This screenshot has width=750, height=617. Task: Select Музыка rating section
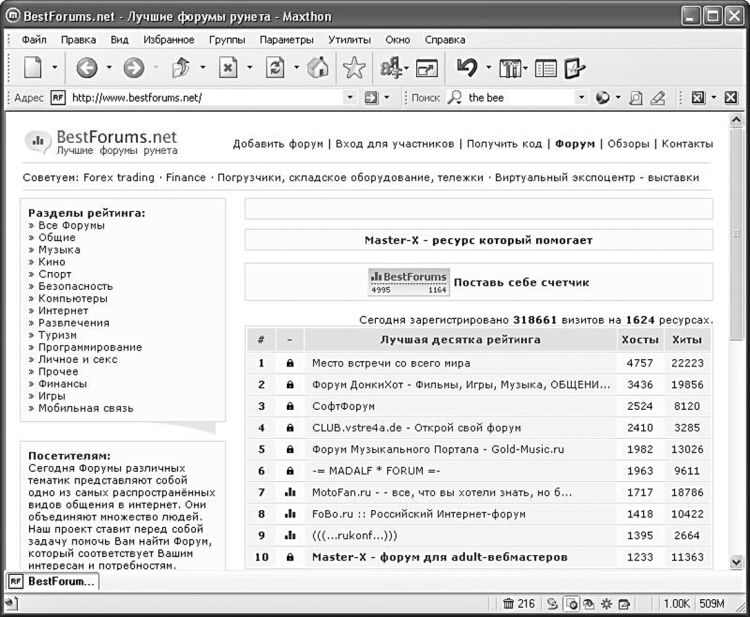click(x=59, y=250)
